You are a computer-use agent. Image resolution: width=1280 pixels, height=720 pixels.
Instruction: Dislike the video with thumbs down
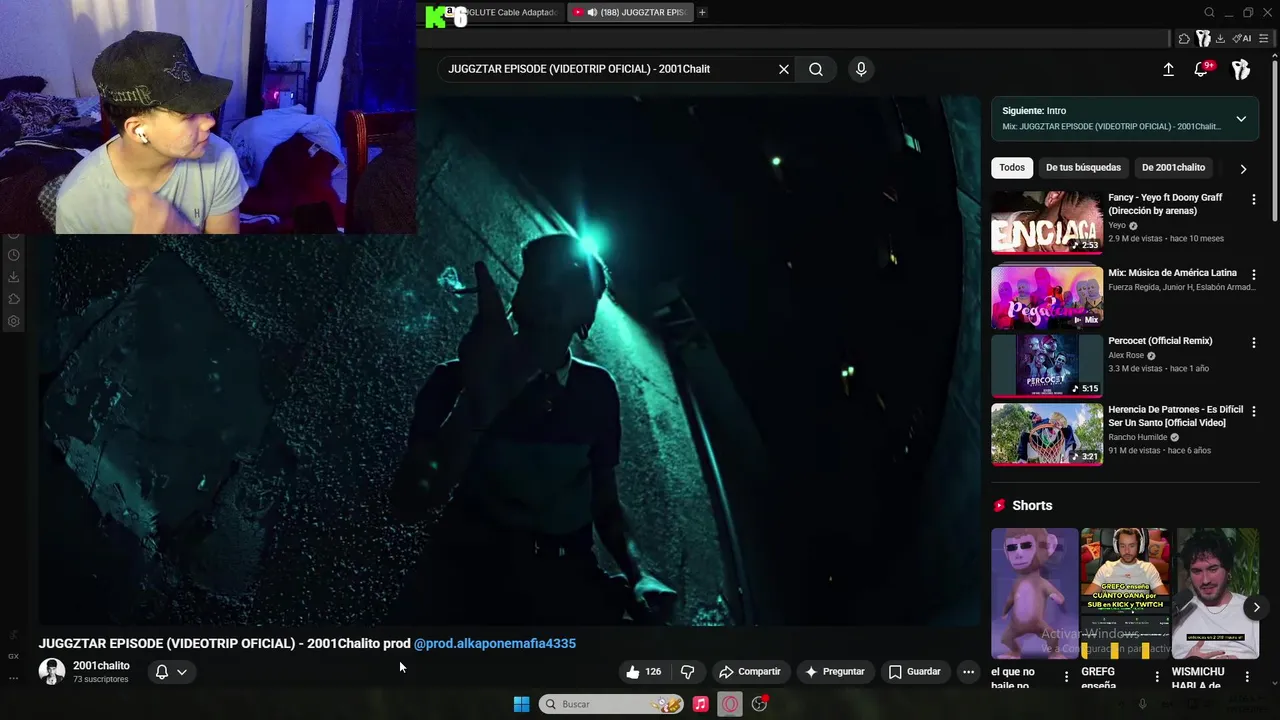pyautogui.click(x=687, y=672)
